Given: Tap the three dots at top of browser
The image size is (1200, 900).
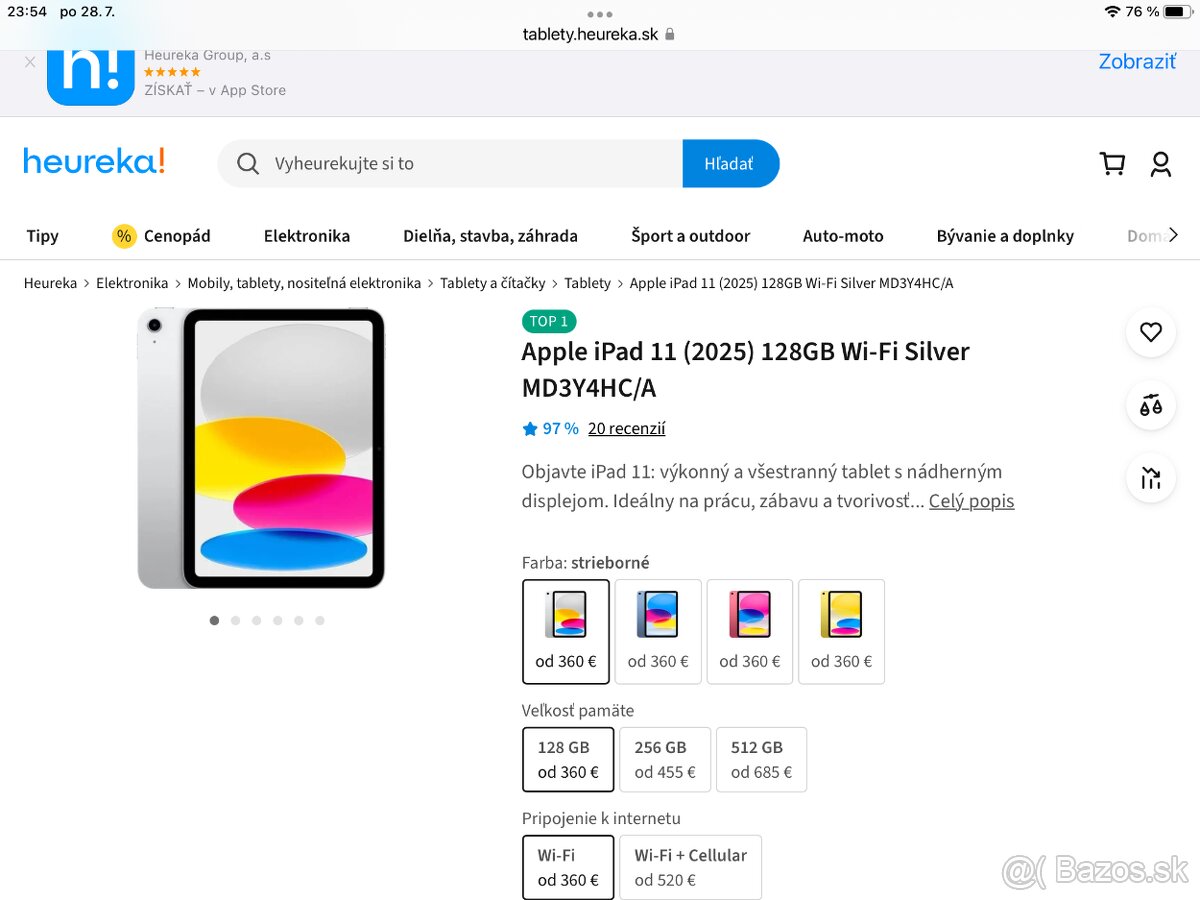Looking at the screenshot, I should pos(600,14).
